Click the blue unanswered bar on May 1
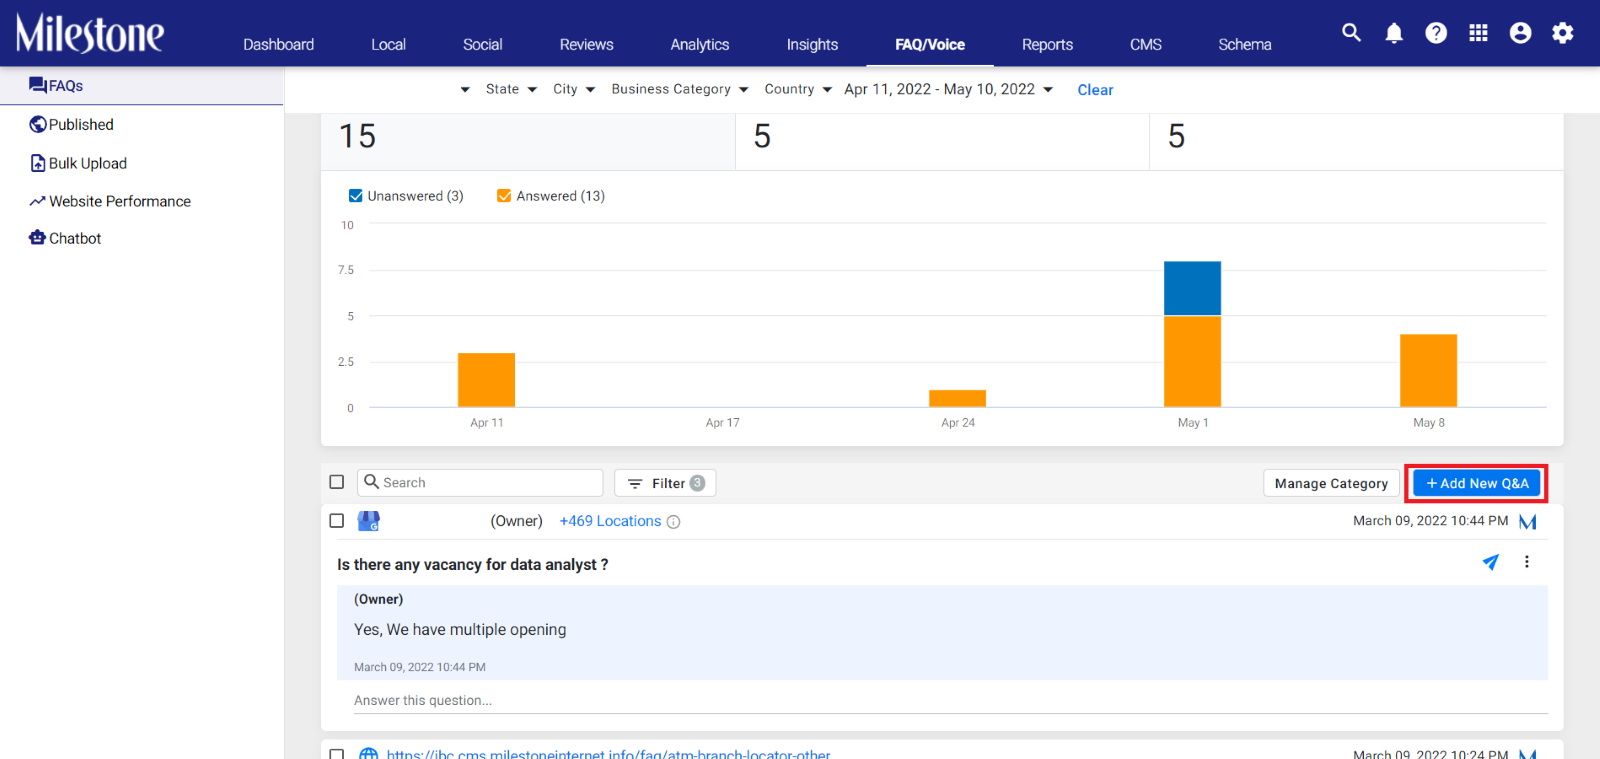The height and width of the screenshot is (759, 1600). click(1192, 288)
